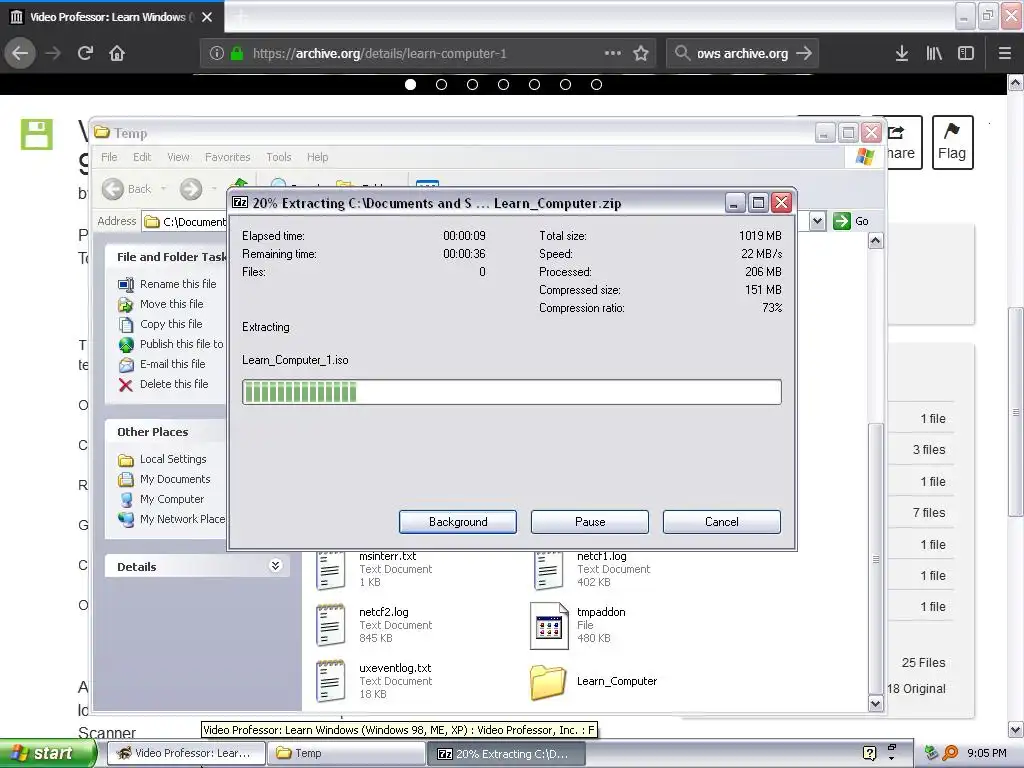
Task: Select sixth carousel dot indicator
Action: [x=566, y=84]
